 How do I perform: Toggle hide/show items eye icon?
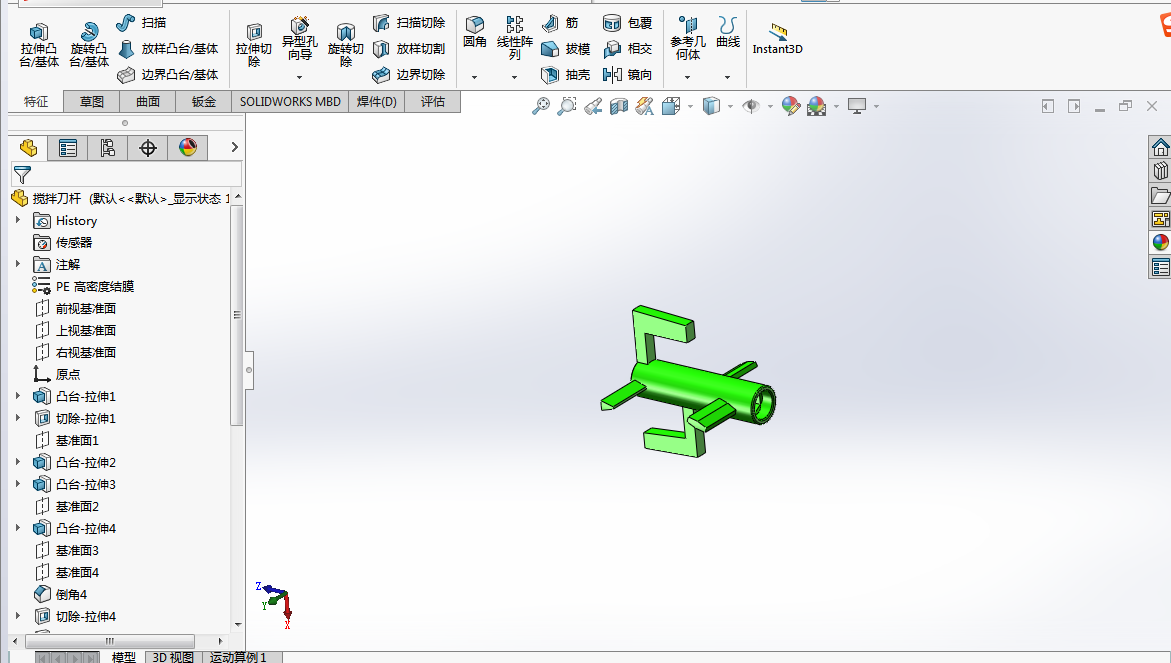[x=751, y=106]
